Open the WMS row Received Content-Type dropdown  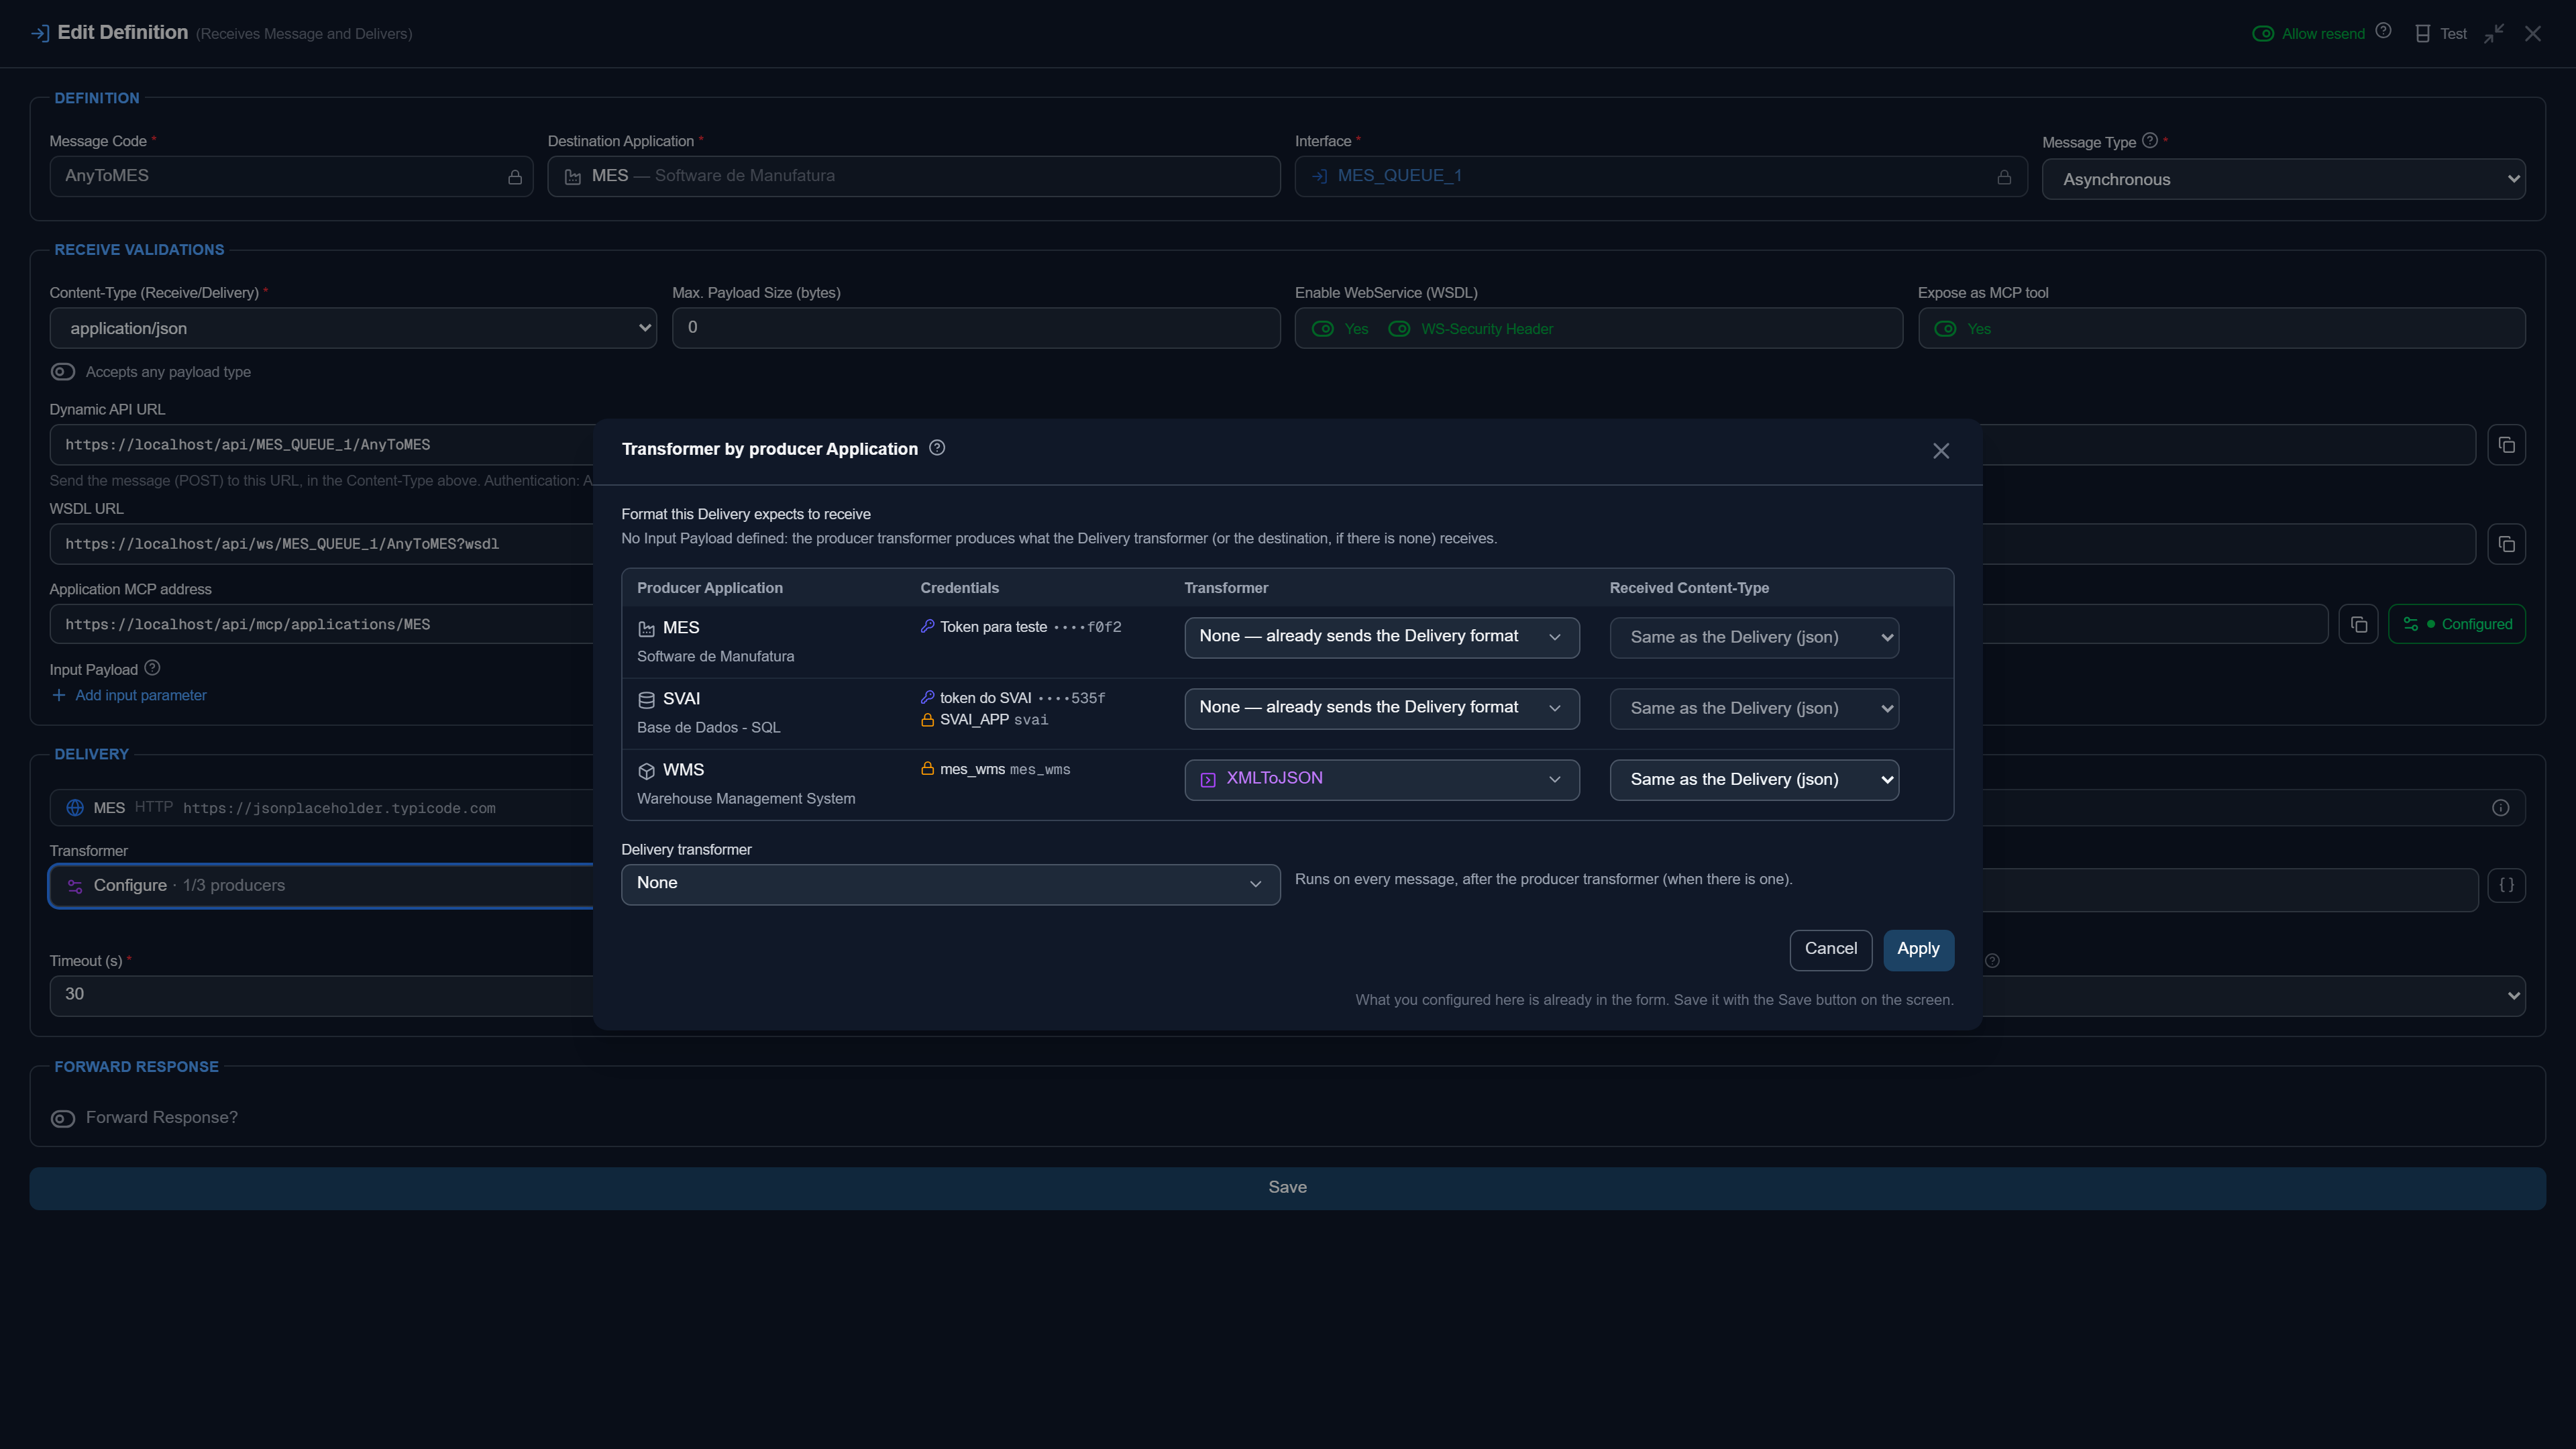(x=1754, y=779)
